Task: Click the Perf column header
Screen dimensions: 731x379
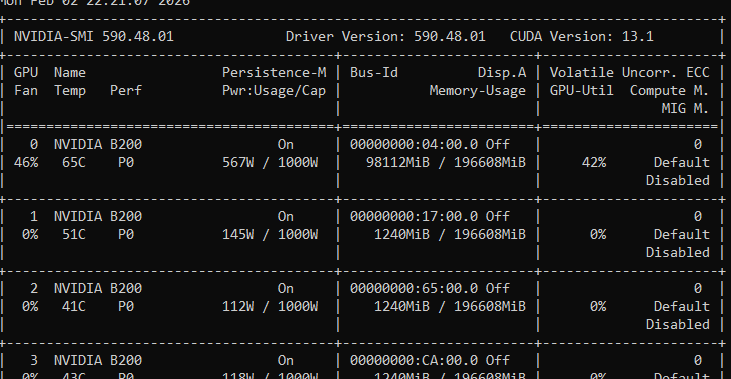Action: (126, 90)
